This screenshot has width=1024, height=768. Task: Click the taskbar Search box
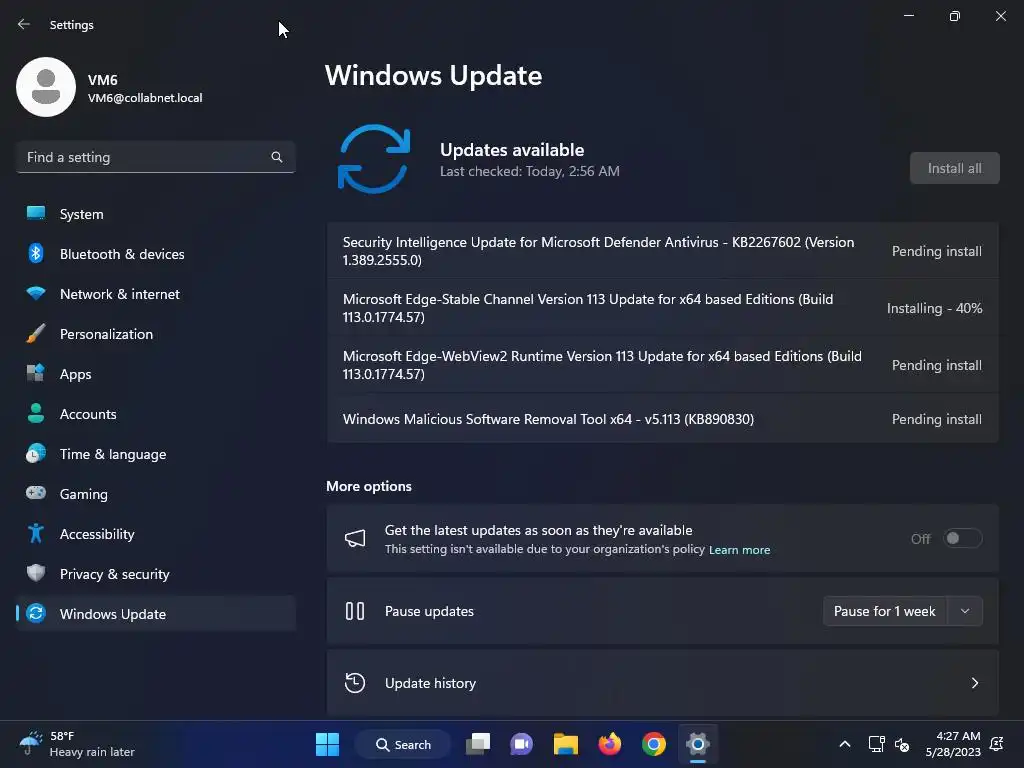(403, 744)
